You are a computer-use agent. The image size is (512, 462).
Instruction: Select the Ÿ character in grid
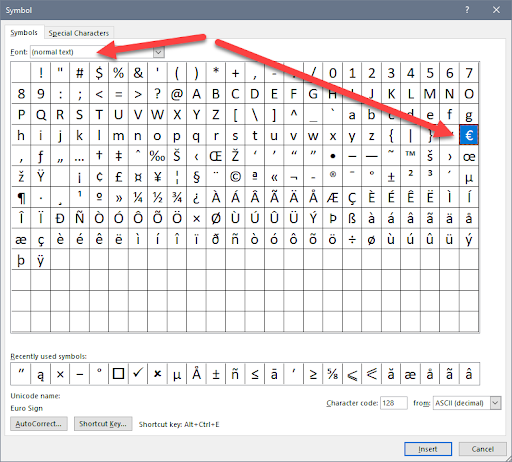pos(41,176)
